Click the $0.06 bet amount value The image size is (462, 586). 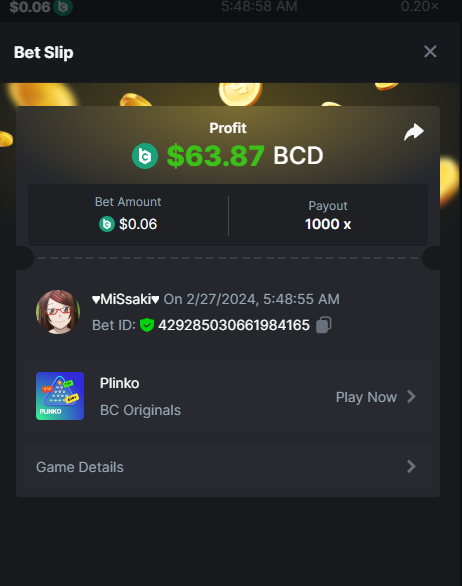coord(138,224)
